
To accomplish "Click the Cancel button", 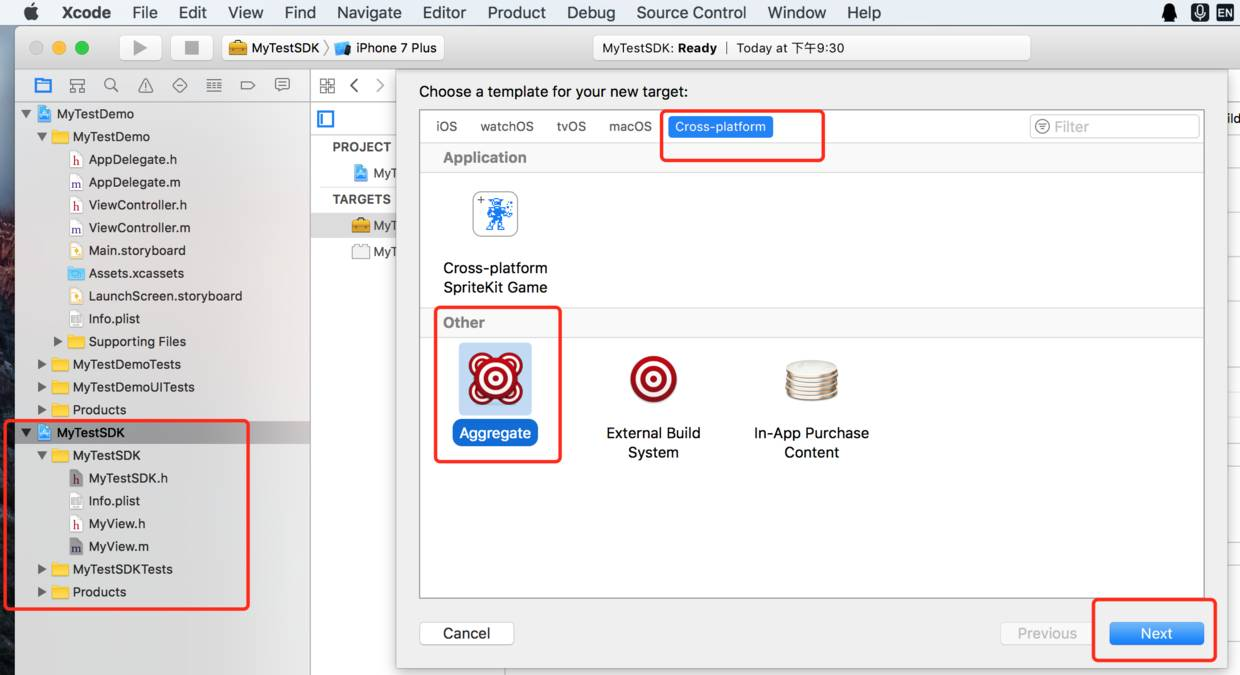I will [466, 633].
